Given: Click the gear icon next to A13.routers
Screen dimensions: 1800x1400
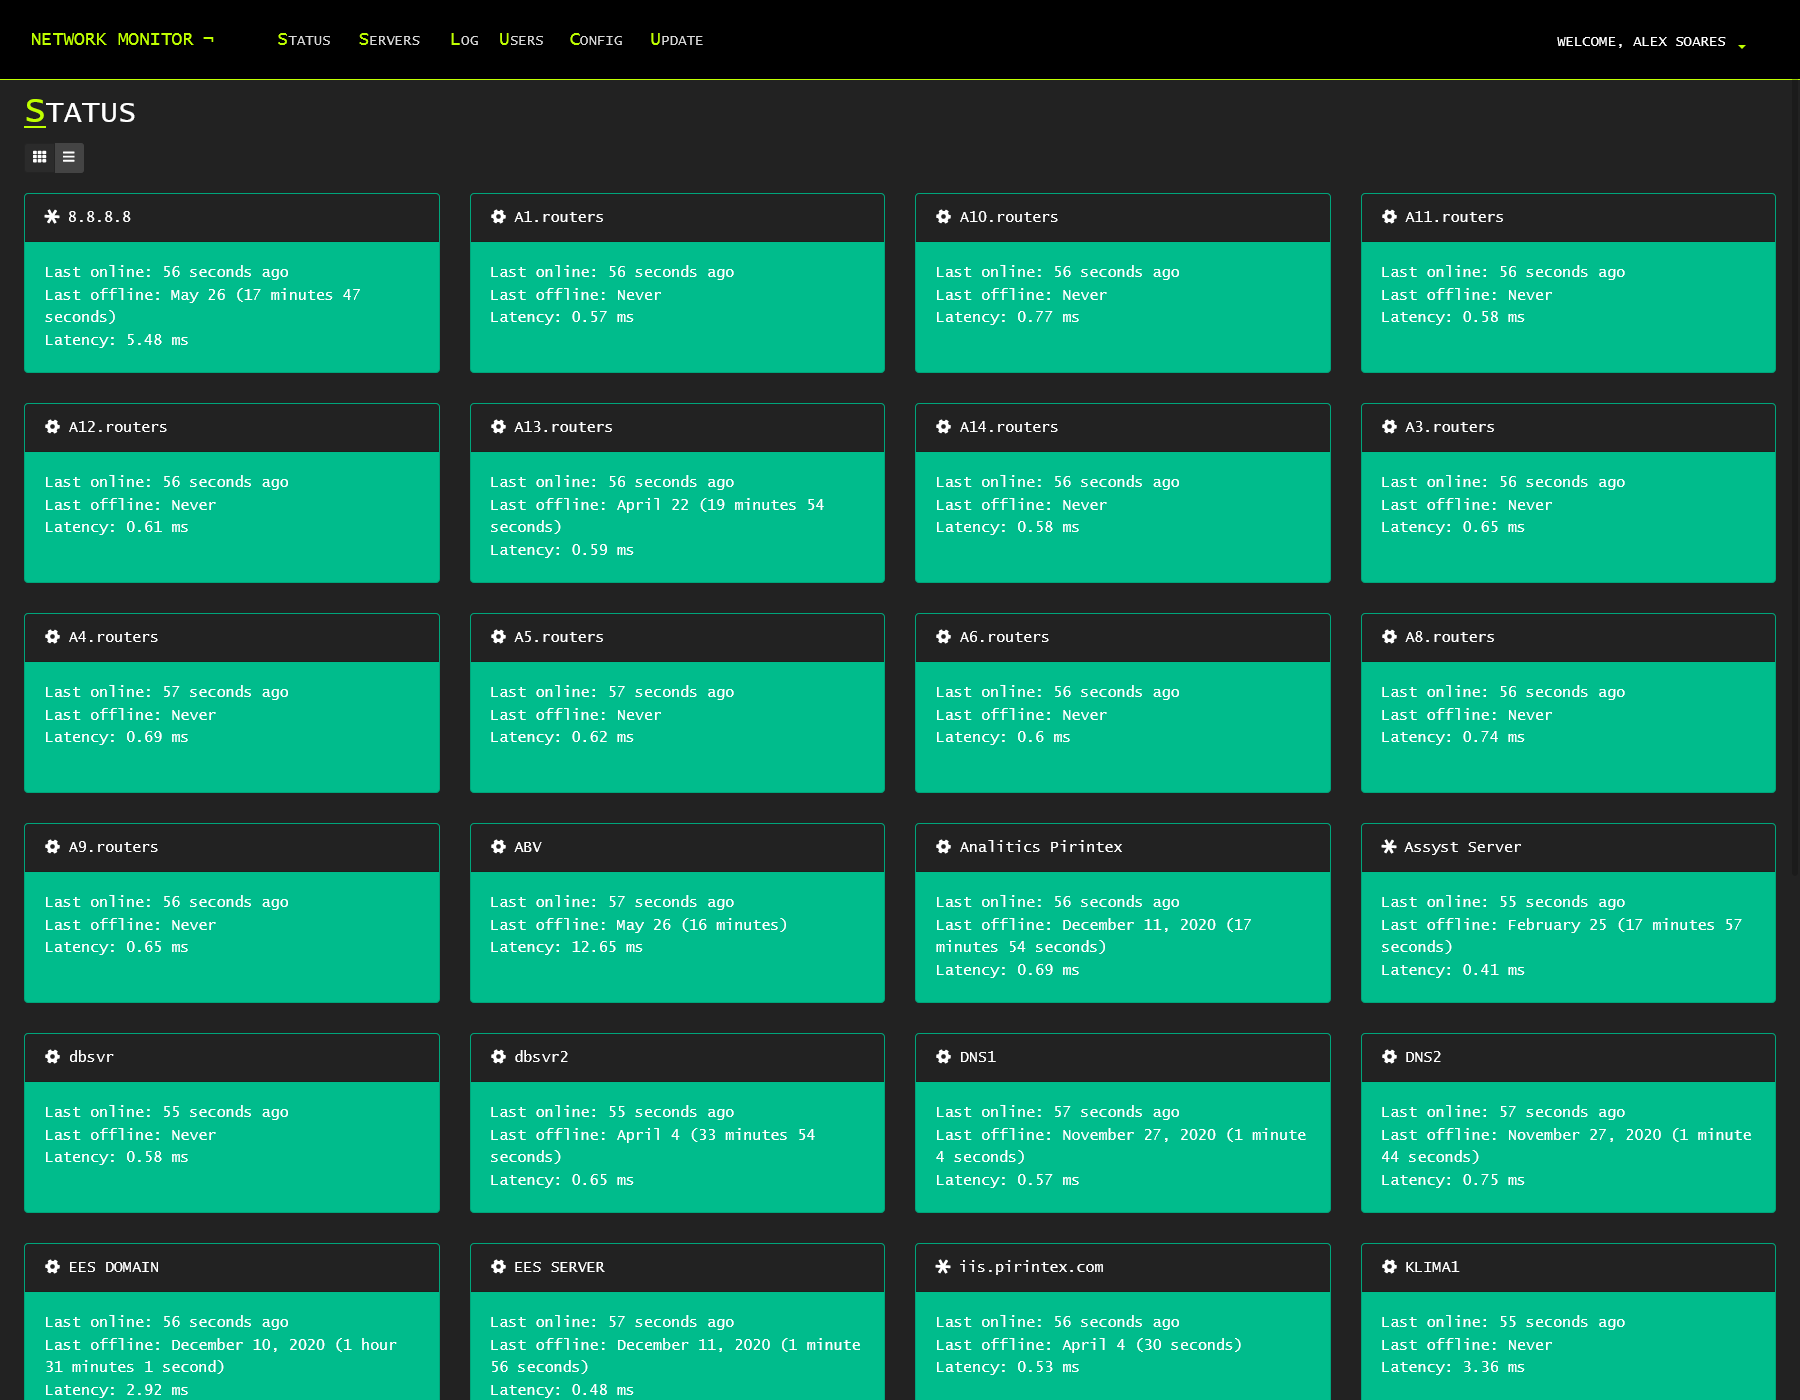Looking at the screenshot, I should tap(498, 427).
